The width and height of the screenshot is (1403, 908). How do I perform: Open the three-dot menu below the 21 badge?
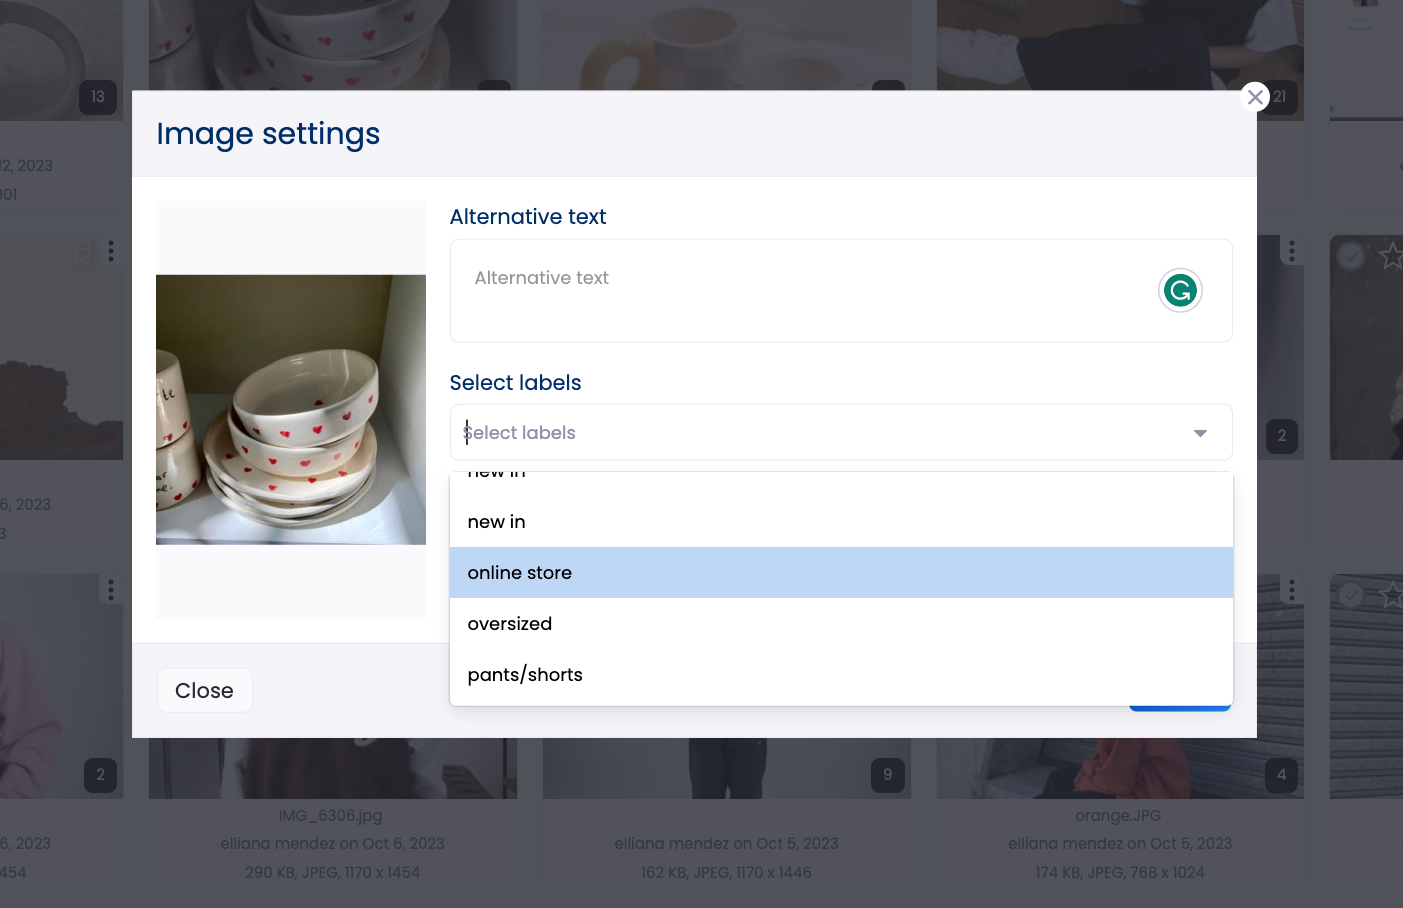click(1292, 251)
